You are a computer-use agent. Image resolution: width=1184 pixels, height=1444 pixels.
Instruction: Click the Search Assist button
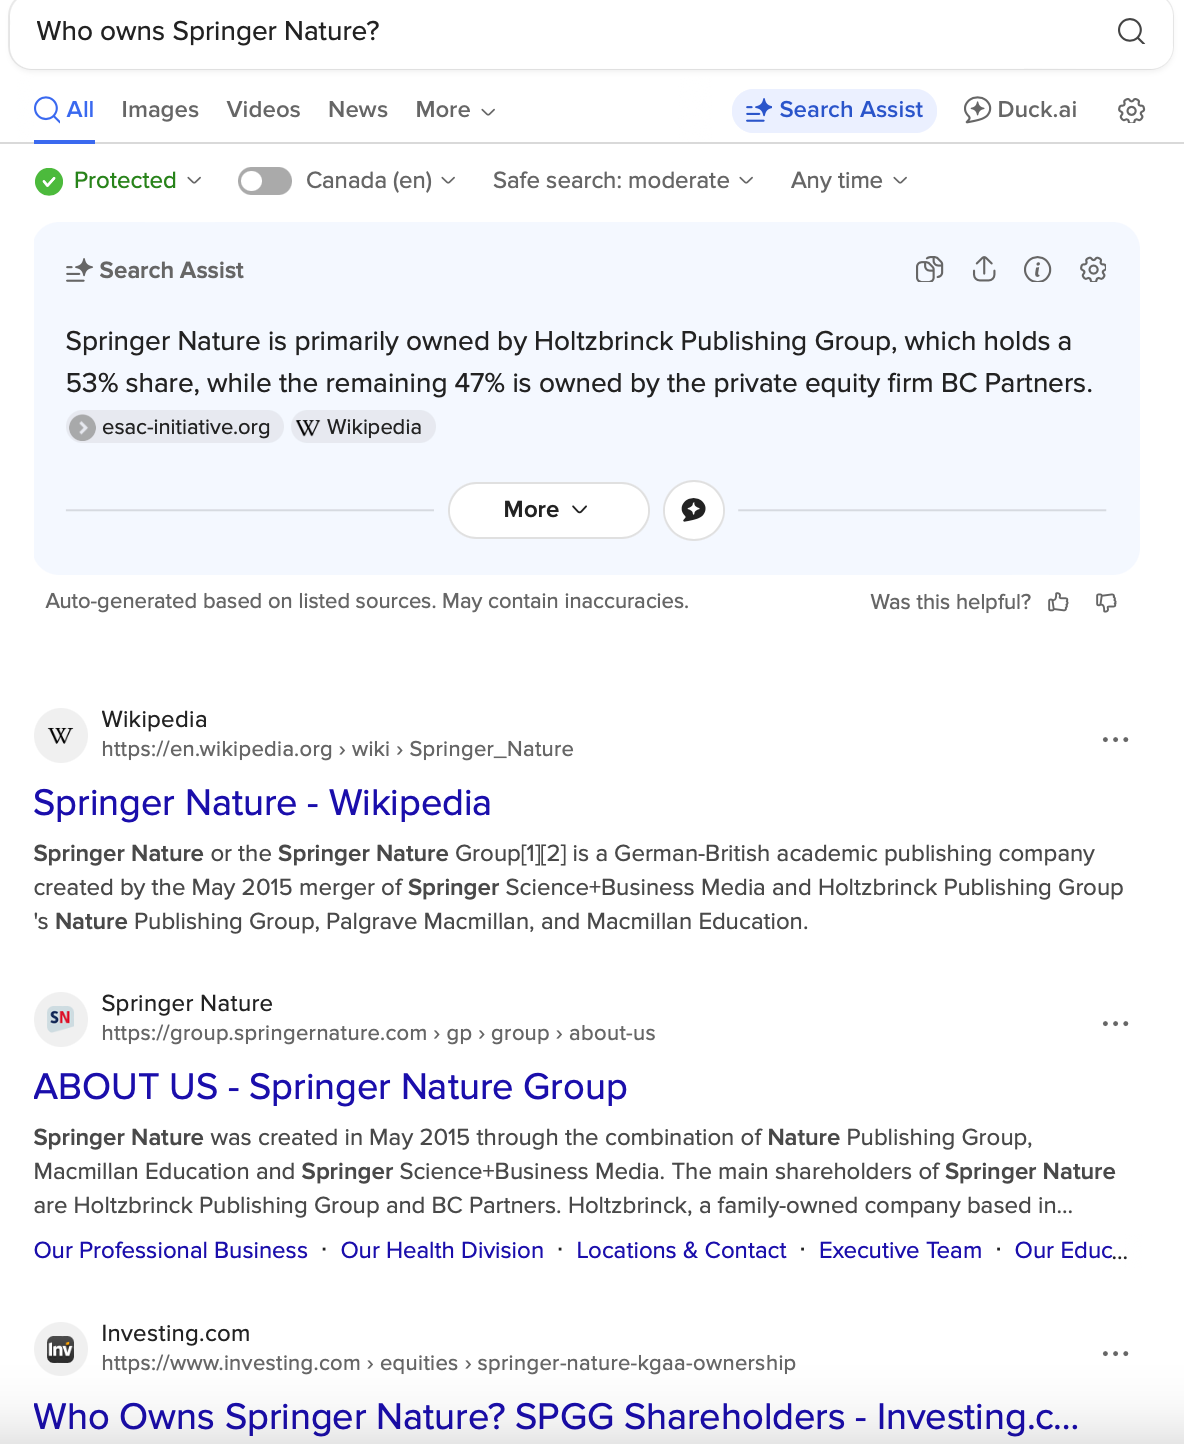point(834,110)
